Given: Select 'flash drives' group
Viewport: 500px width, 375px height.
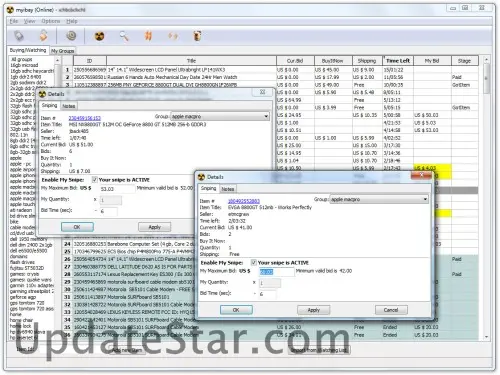Looking at the screenshot, I should point(22,262).
